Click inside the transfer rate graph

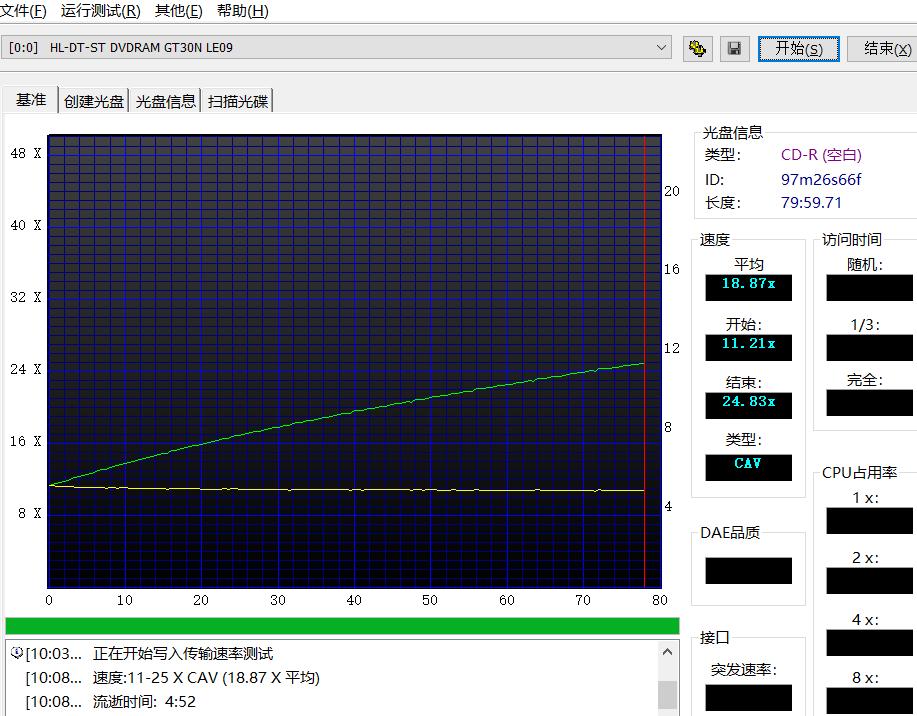point(350,360)
